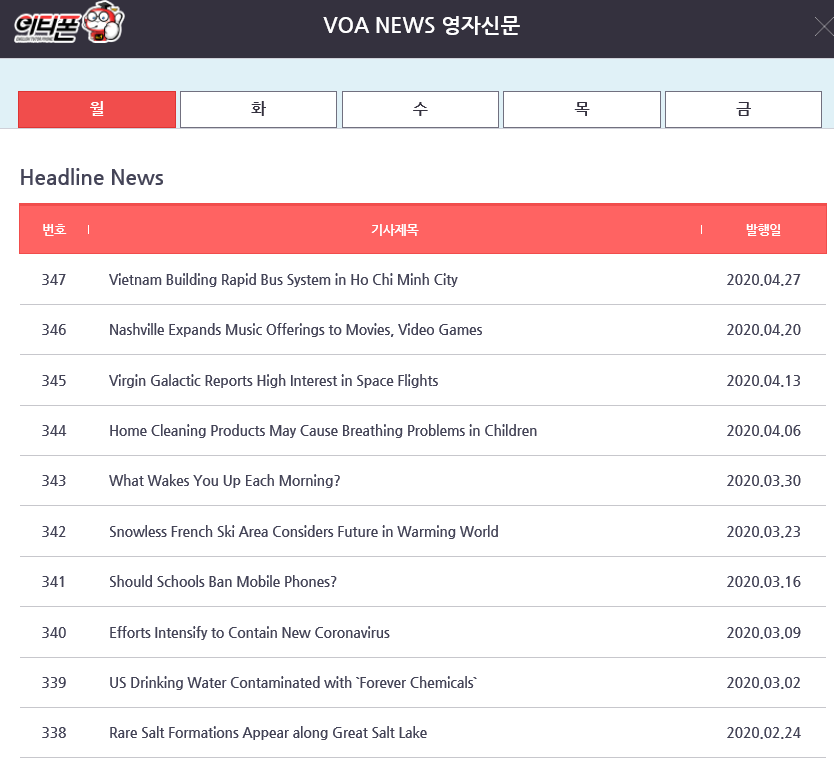Open Home Cleaning Products article
834x773 pixels.
point(322,431)
